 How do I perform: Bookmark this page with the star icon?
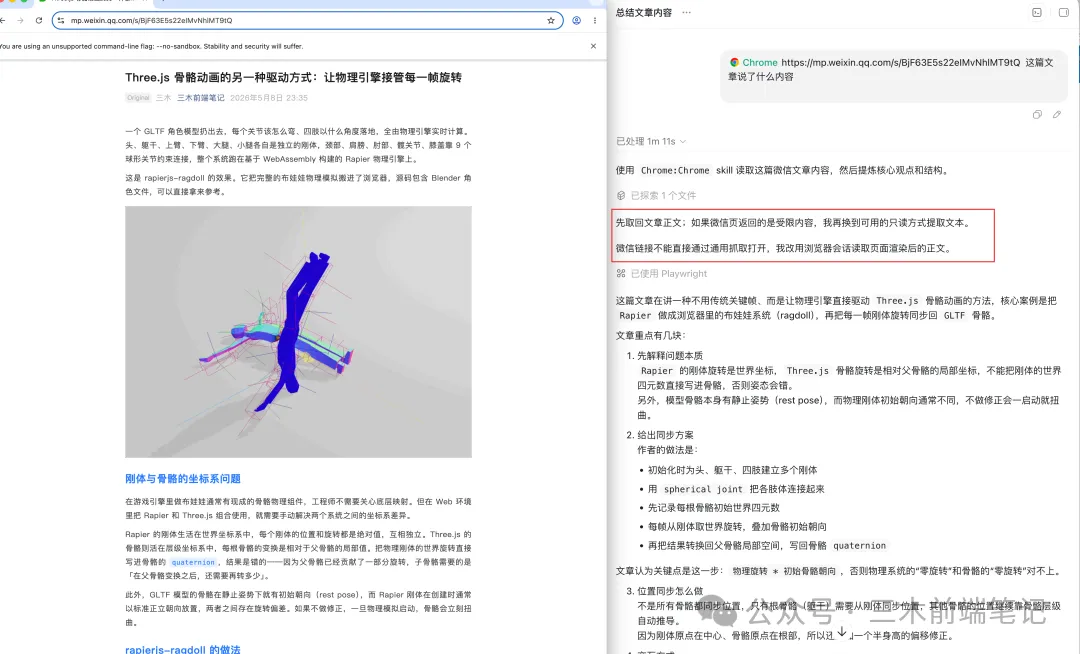click(x=551, y=21)
